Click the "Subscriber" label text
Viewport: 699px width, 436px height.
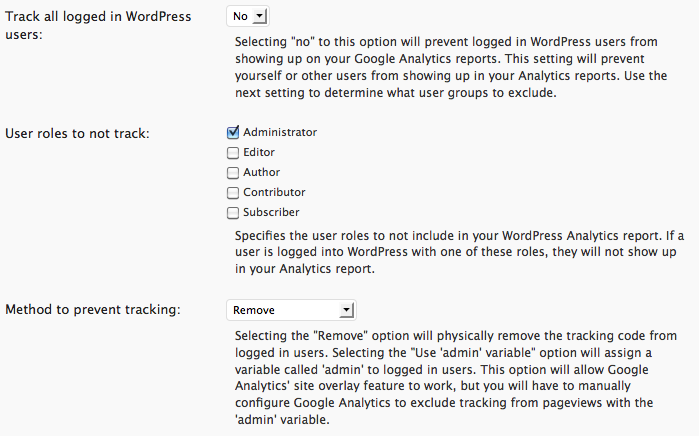click(271, 212)
